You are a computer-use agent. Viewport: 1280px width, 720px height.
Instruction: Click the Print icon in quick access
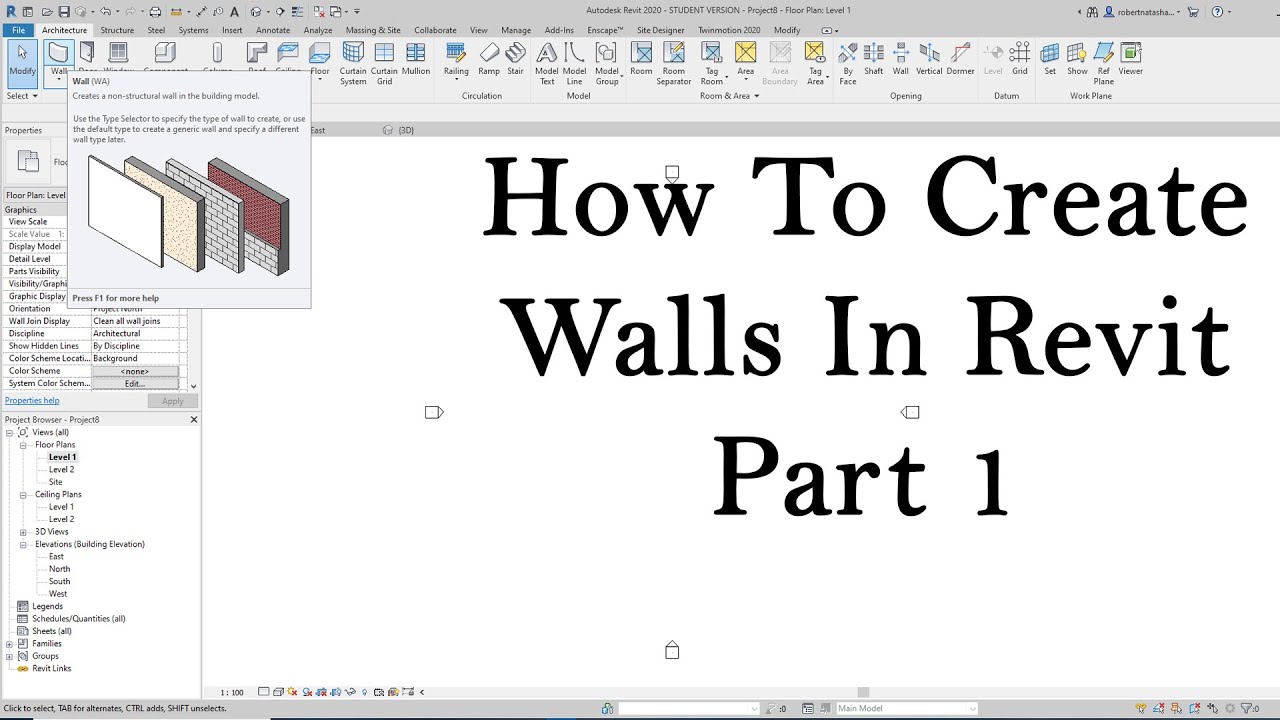tap(155, 12)
